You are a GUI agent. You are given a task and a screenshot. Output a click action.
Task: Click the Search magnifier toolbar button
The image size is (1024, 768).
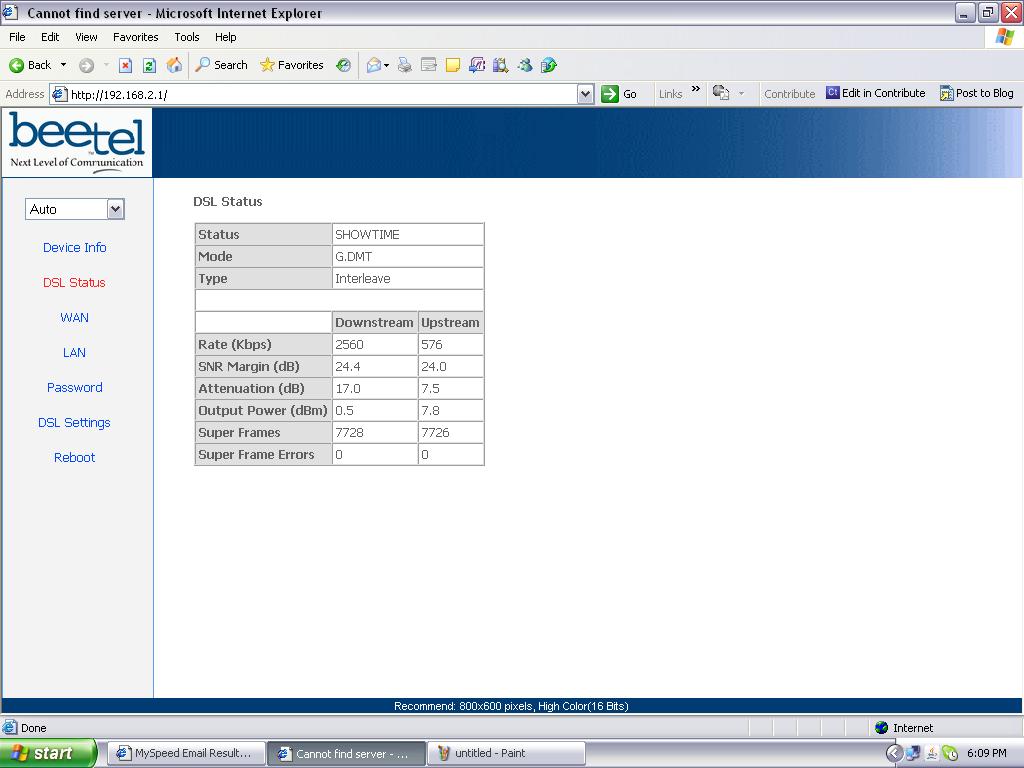(221, 65)
